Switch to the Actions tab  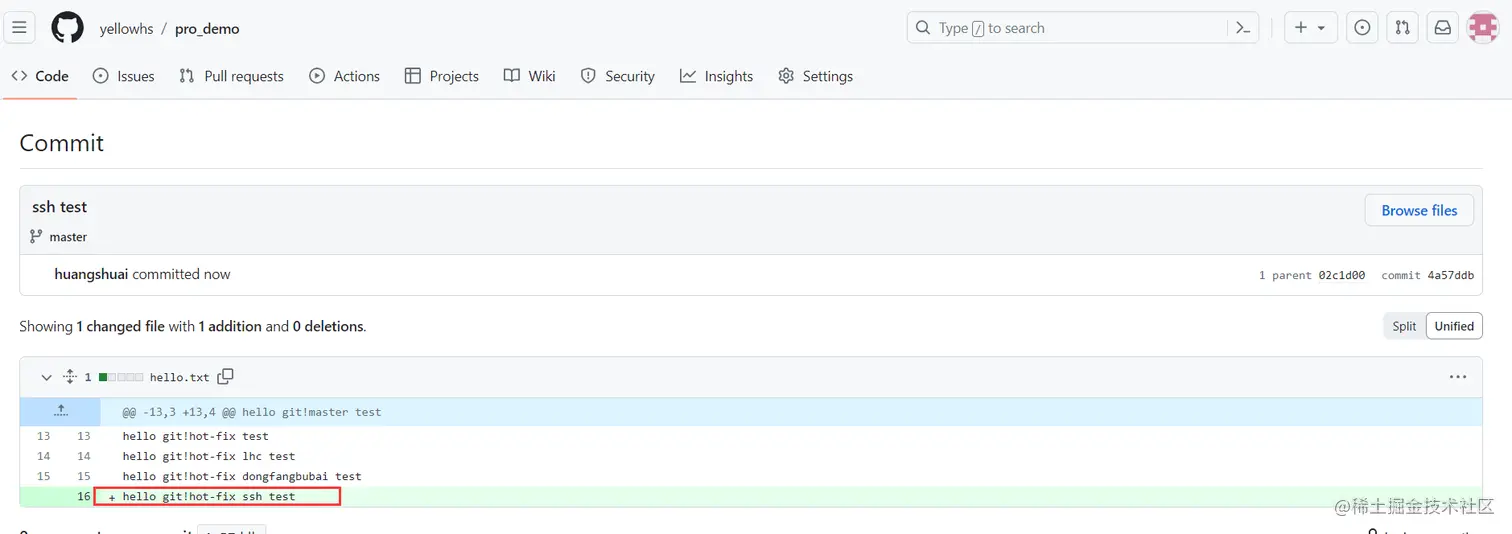tap(345, 76)
